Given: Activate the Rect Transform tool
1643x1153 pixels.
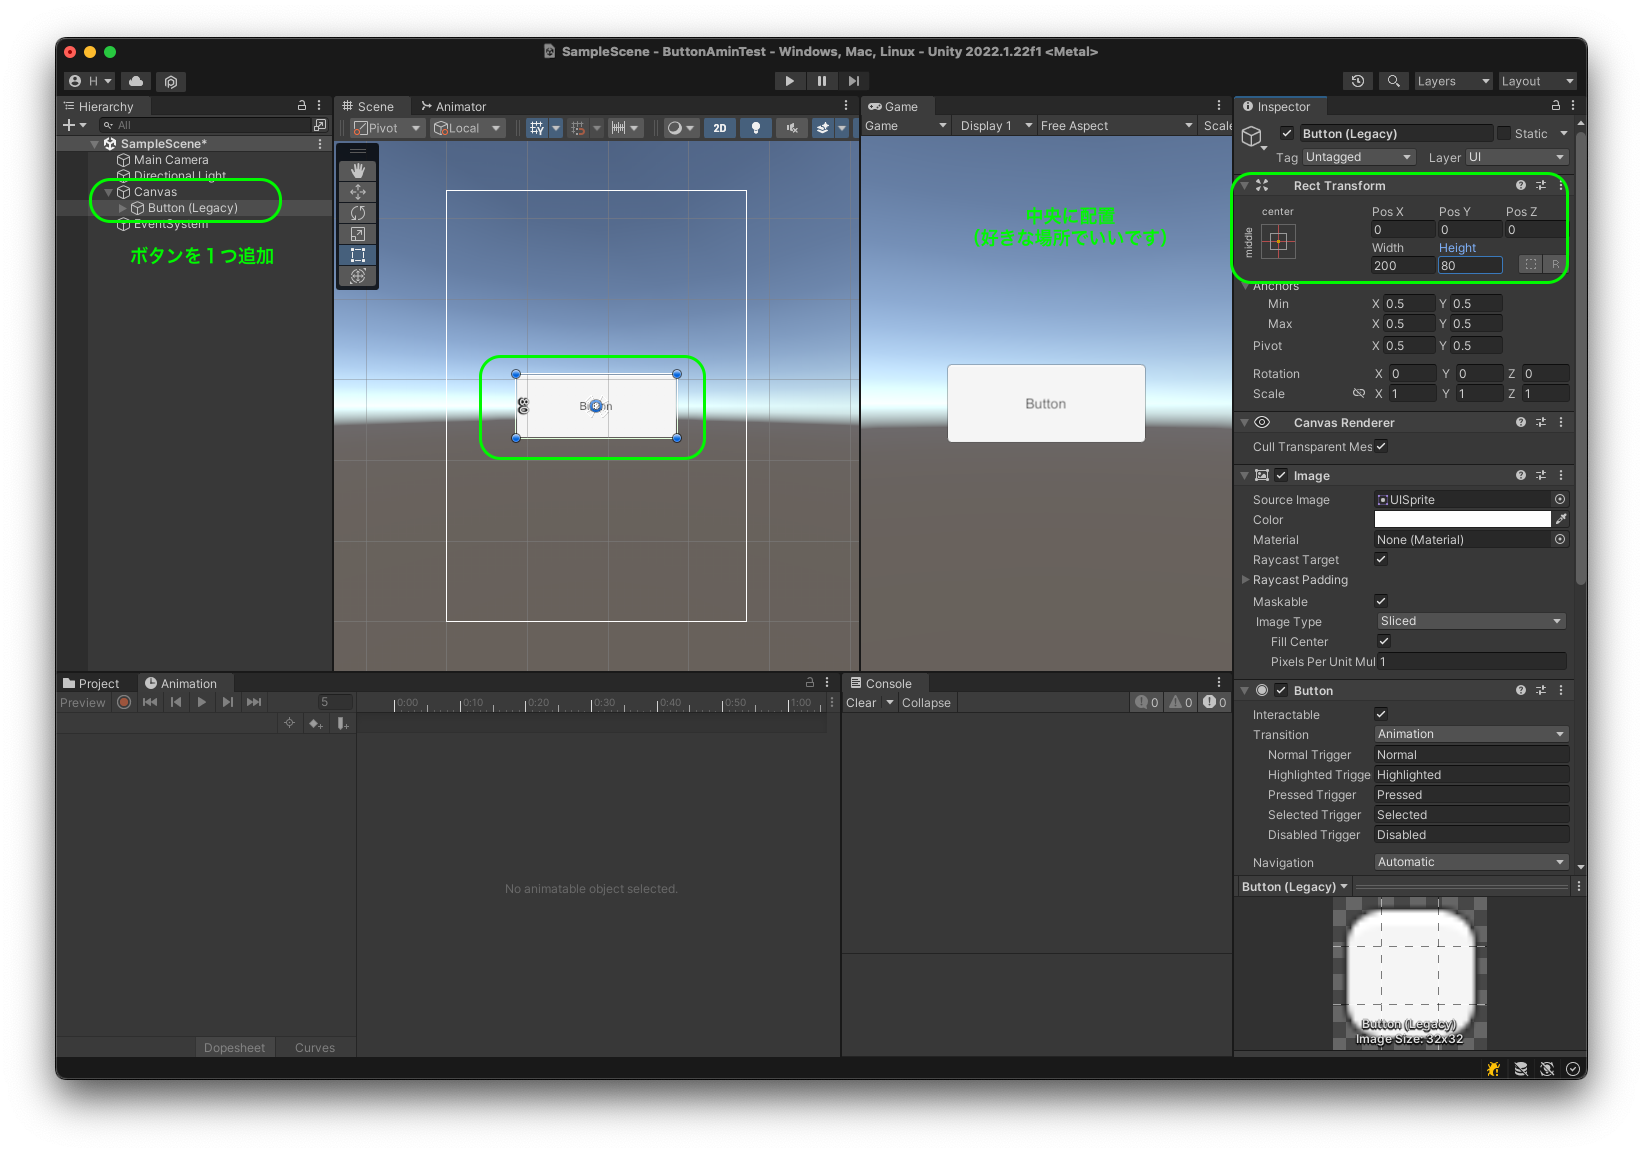Looking at the screenshot, I should [358, 254].
